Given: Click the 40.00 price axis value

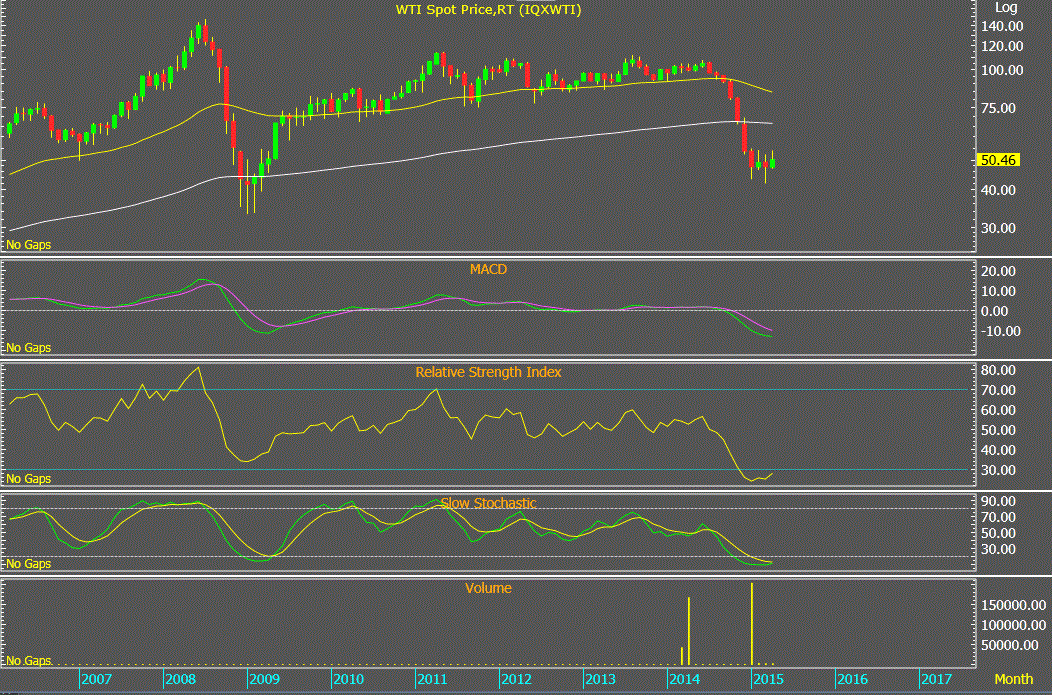Looking at the screenshot, I should click(999, 190).
